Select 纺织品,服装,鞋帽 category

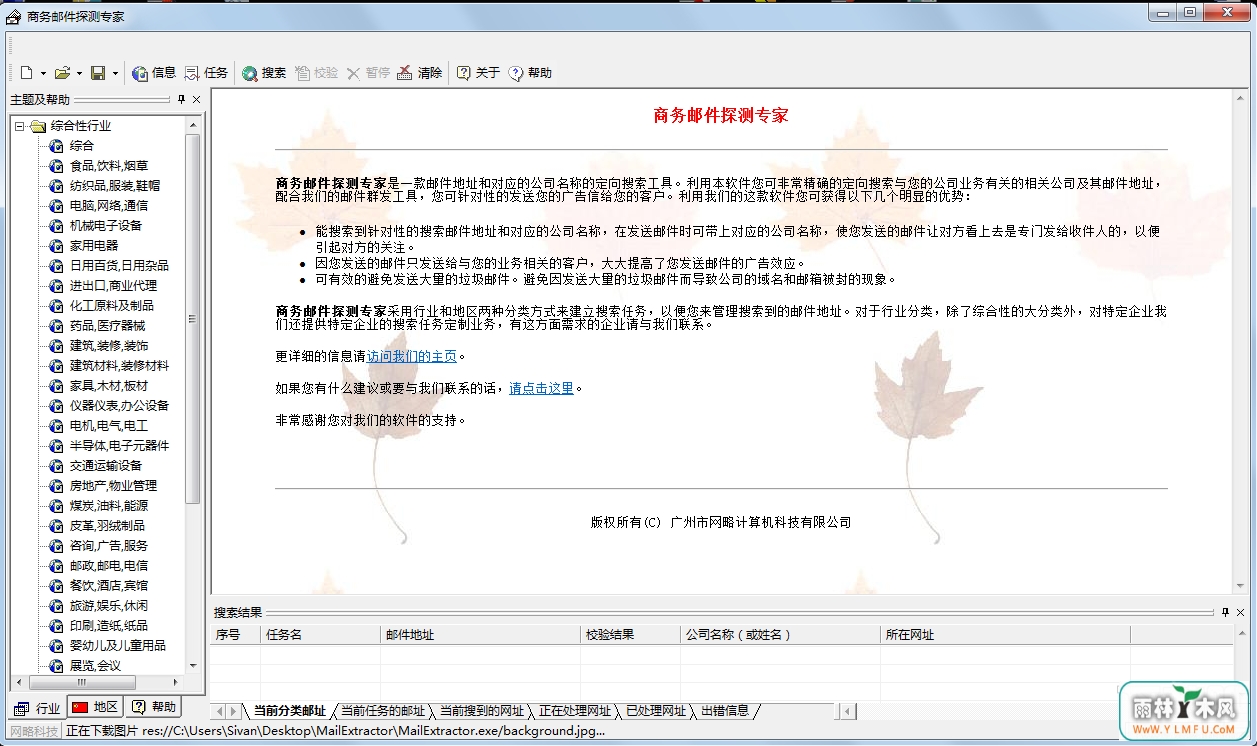(115, 185)
